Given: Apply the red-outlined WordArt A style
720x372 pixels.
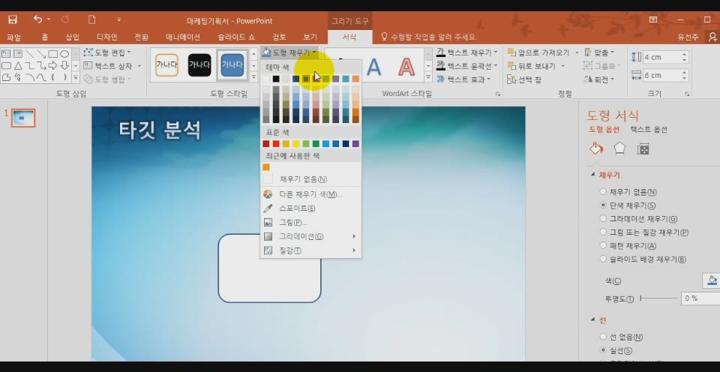Looking at the screenshot, I should [x=406, y=68].
